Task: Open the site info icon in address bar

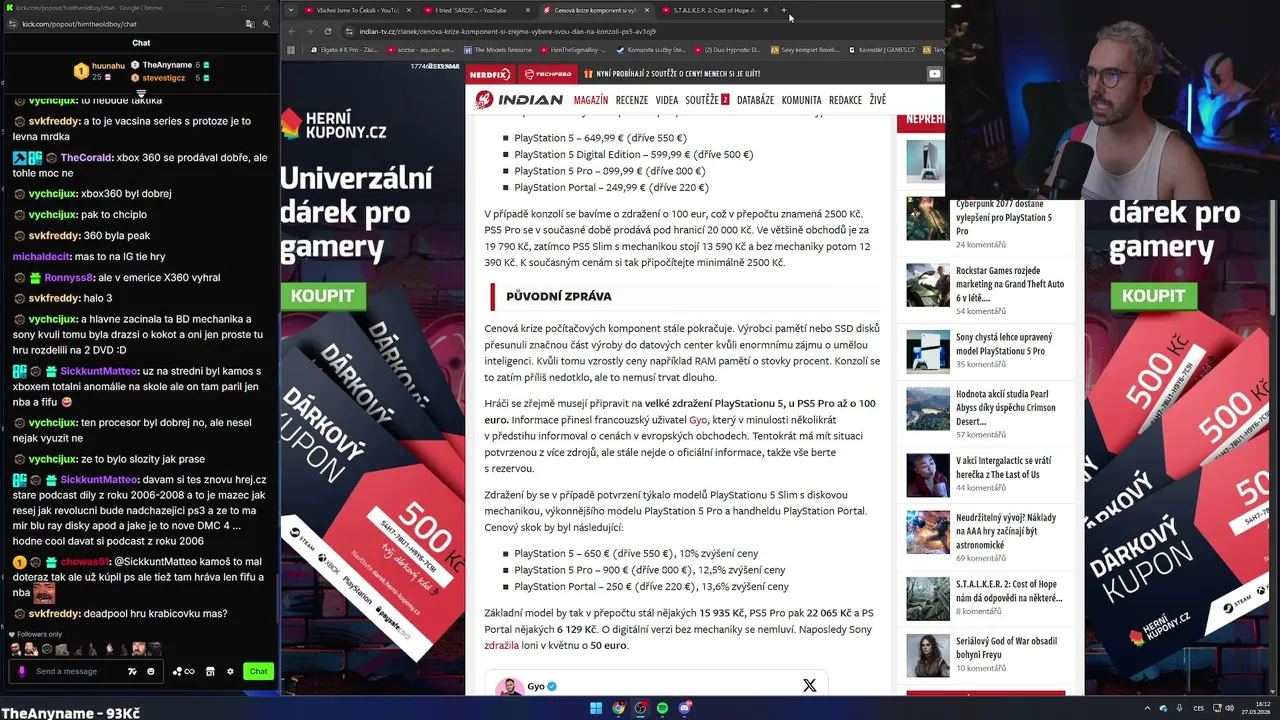Action: pos(349,31)
